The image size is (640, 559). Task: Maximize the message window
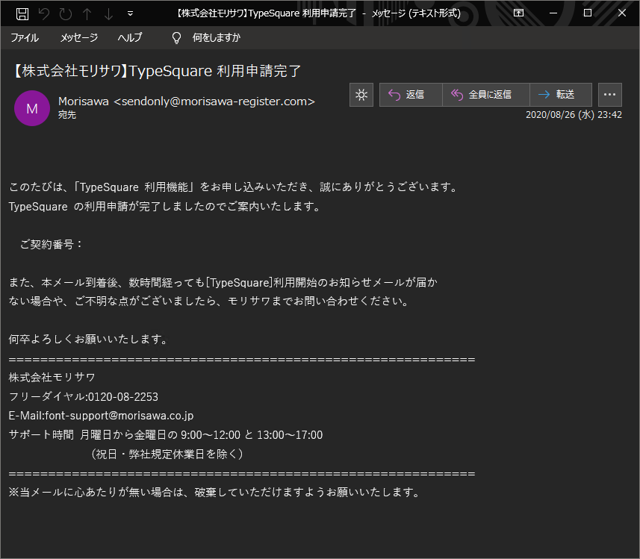click(x=587, y=13)
